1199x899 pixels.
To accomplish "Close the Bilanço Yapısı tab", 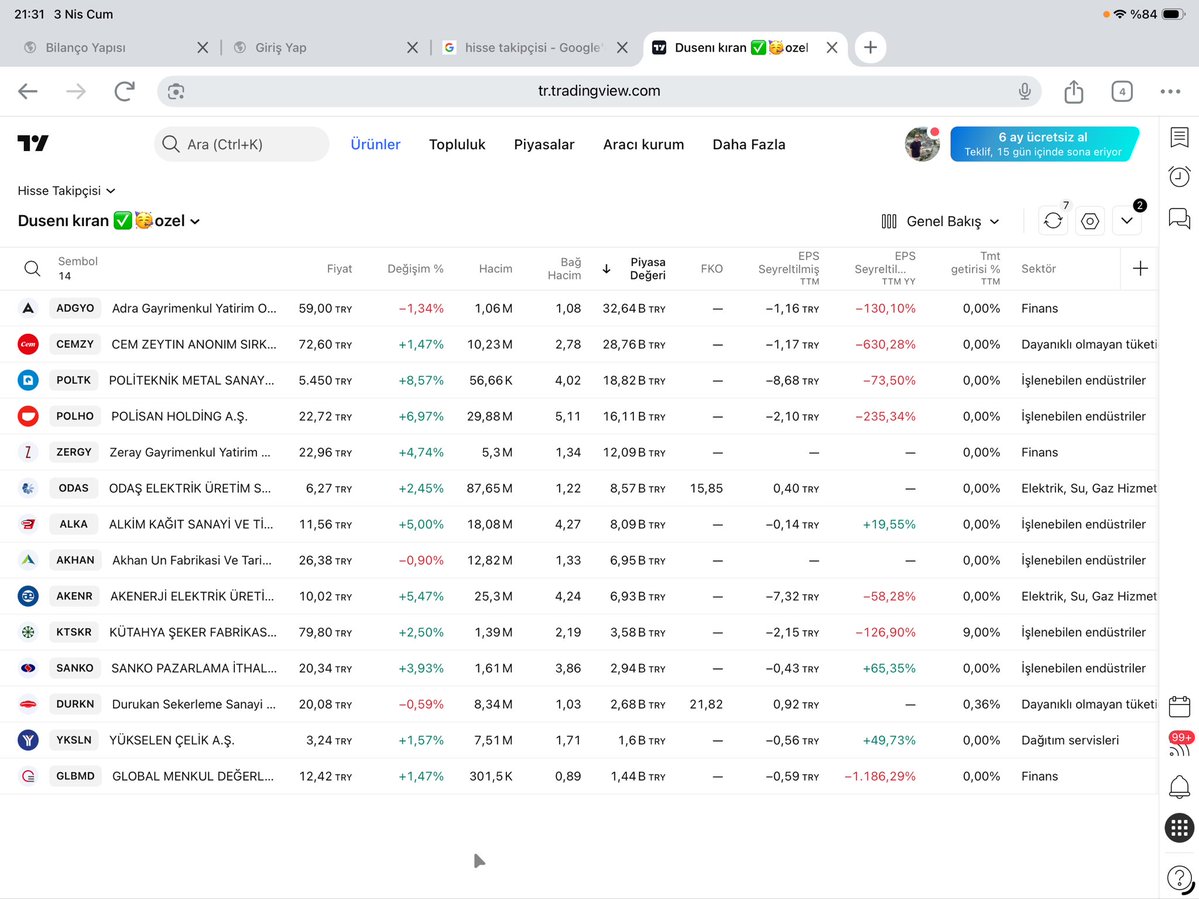I will (203, 47).
